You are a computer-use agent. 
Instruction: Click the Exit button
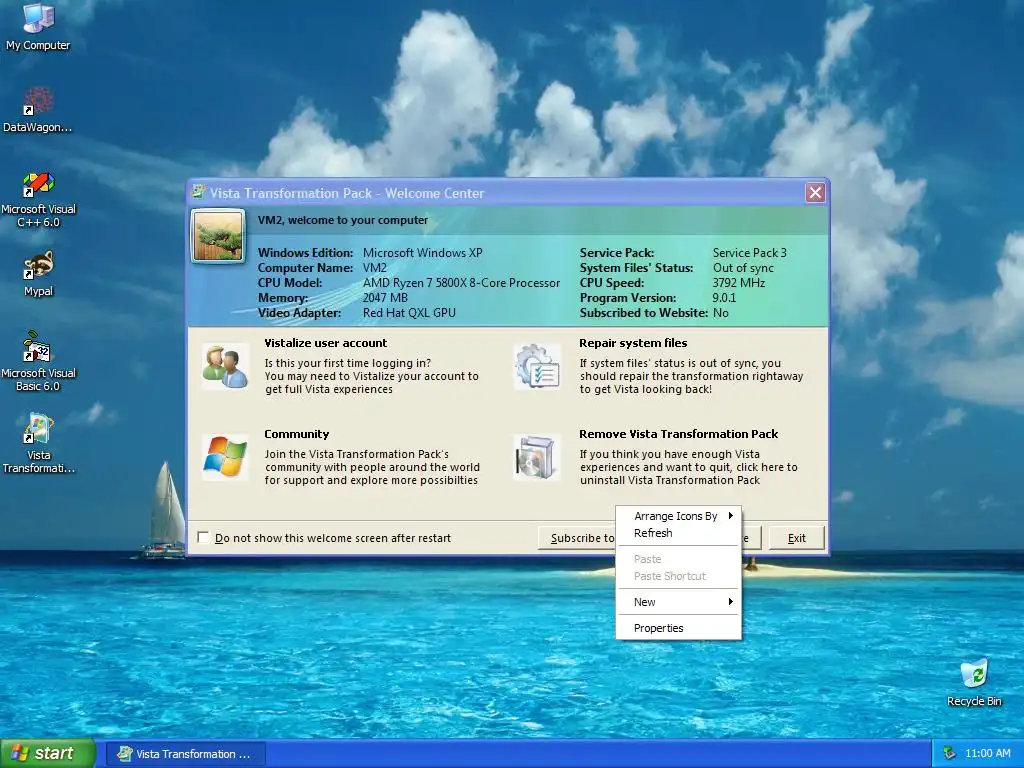(796, 538)
